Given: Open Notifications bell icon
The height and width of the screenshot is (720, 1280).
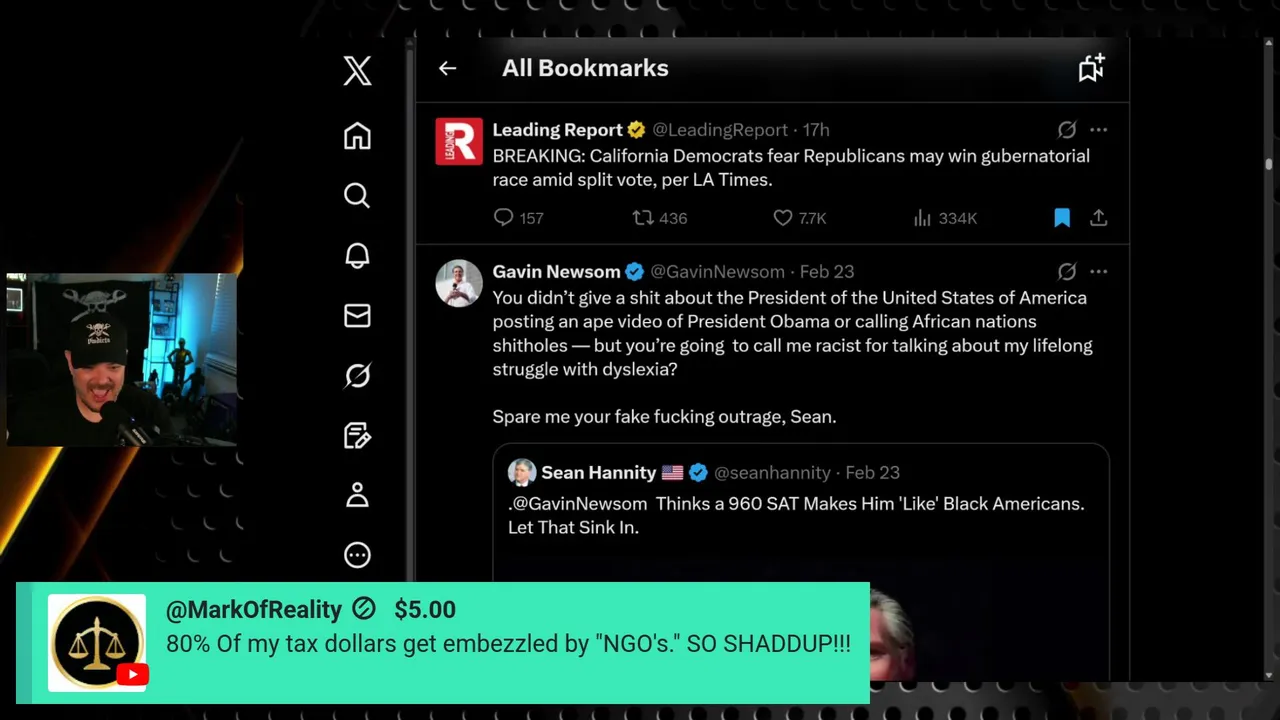Looking at the screenshot, I should (x=357, y=255).
